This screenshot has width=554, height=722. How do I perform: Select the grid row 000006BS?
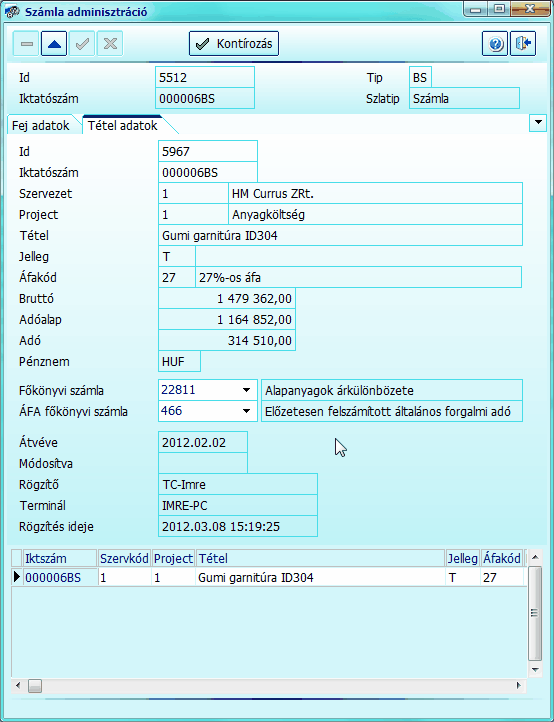[267, 577]
